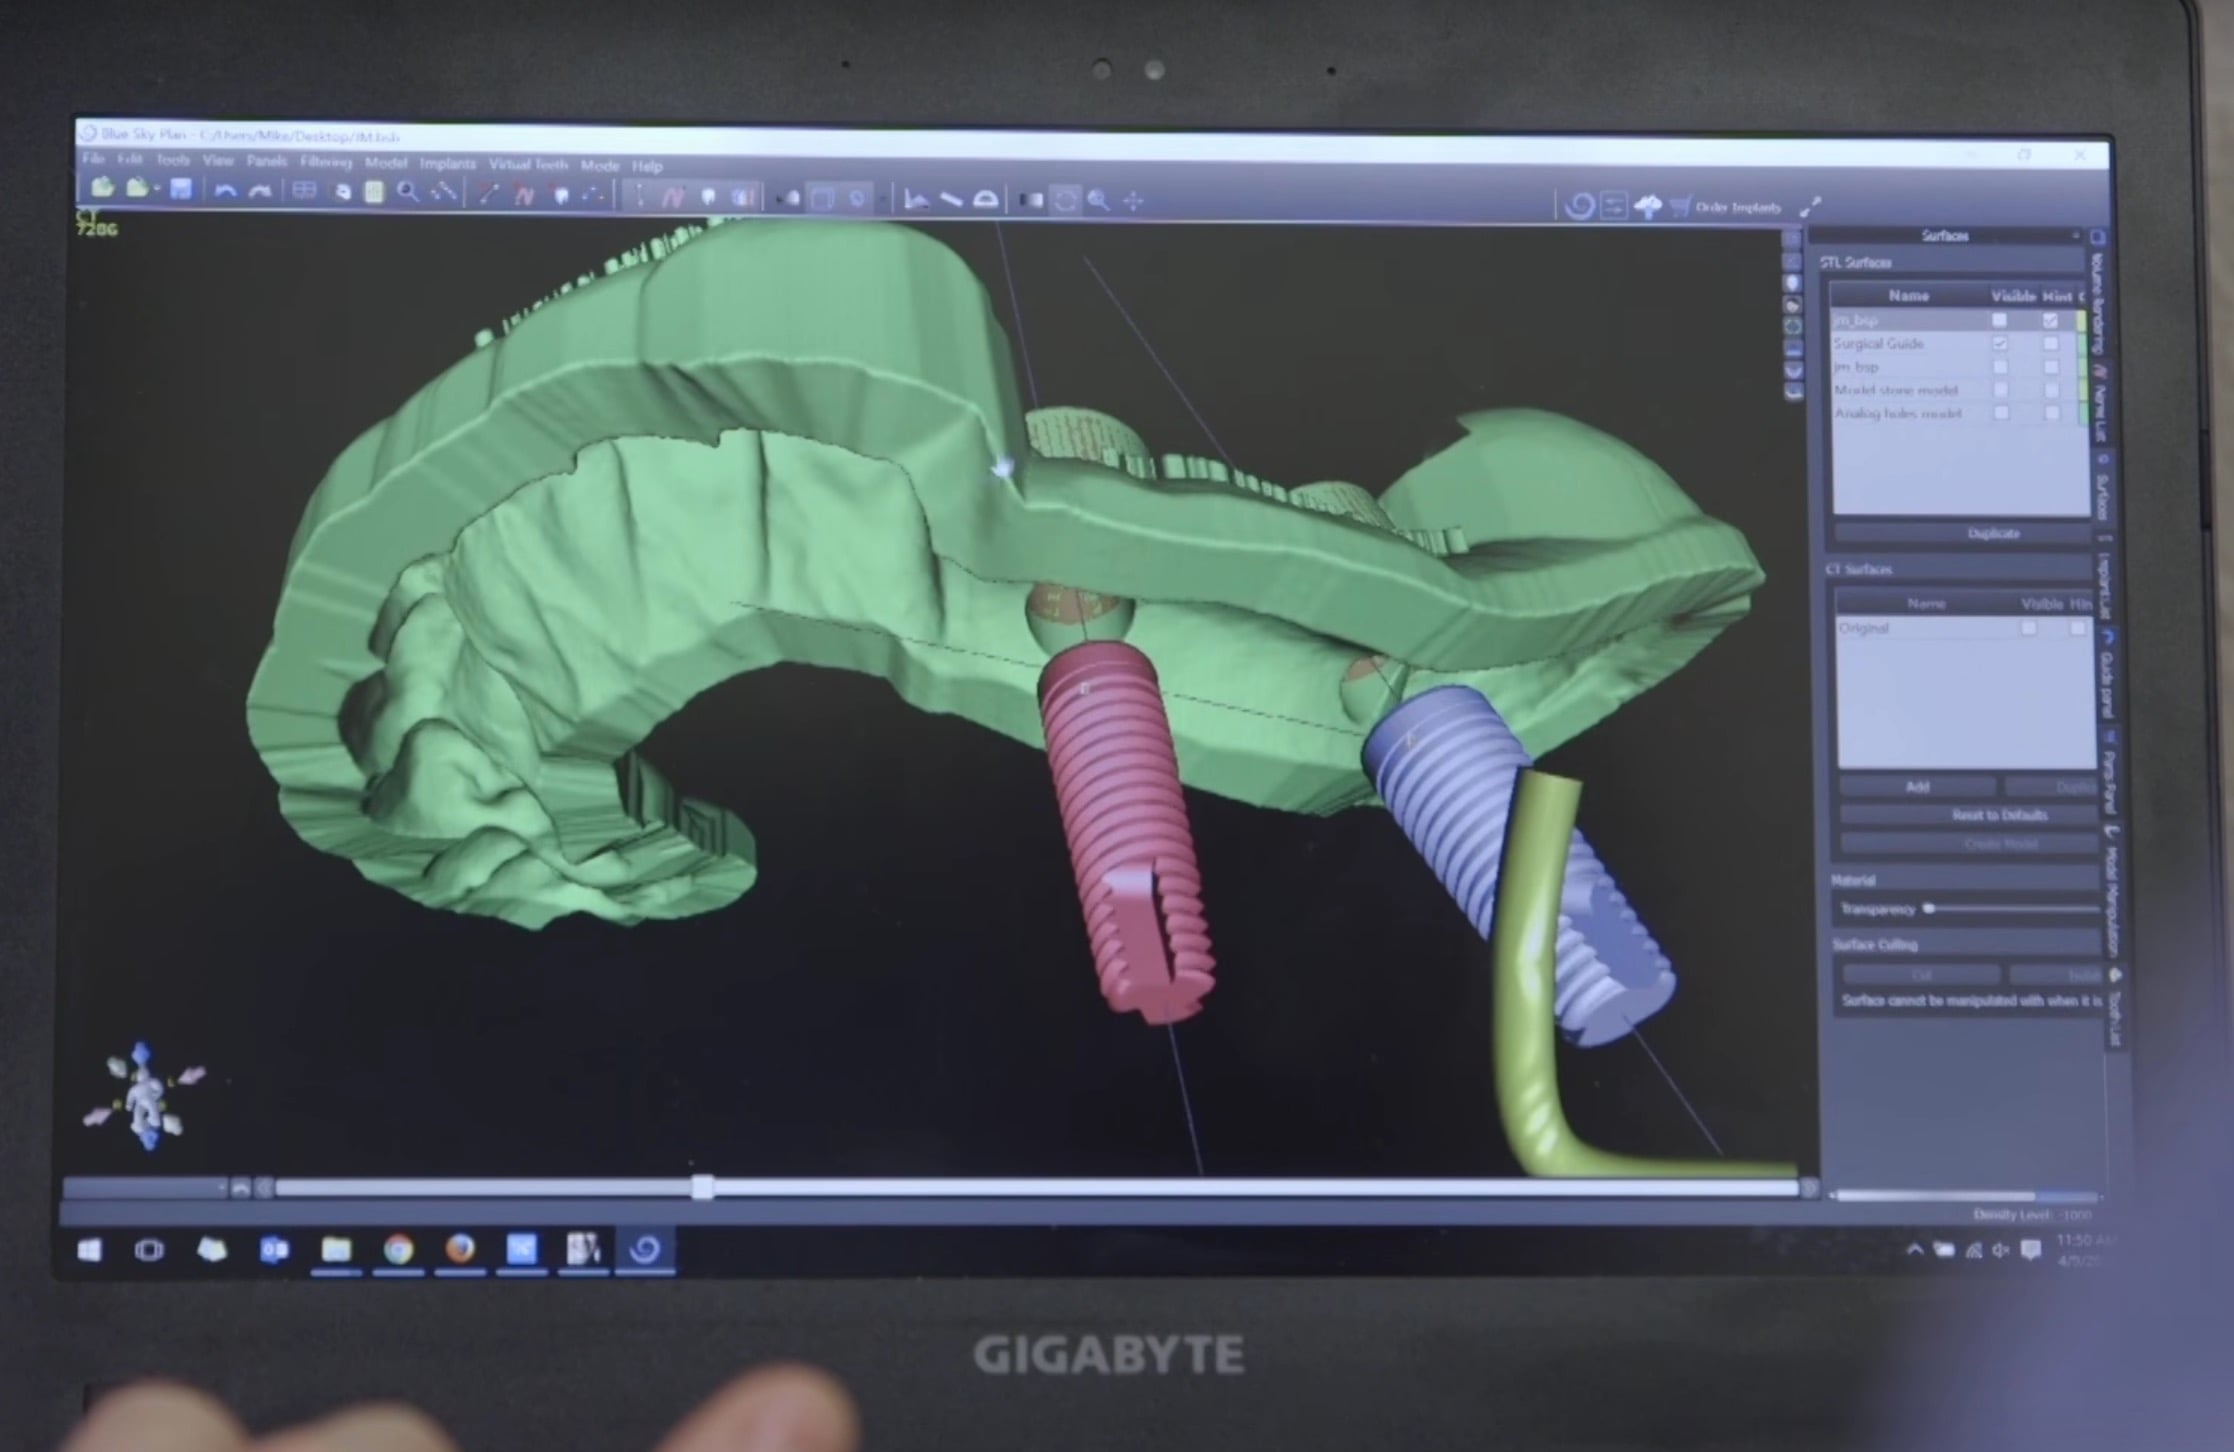Click the Save project icon
This screenshot has width=2234, height=1452.
point(181,189)
